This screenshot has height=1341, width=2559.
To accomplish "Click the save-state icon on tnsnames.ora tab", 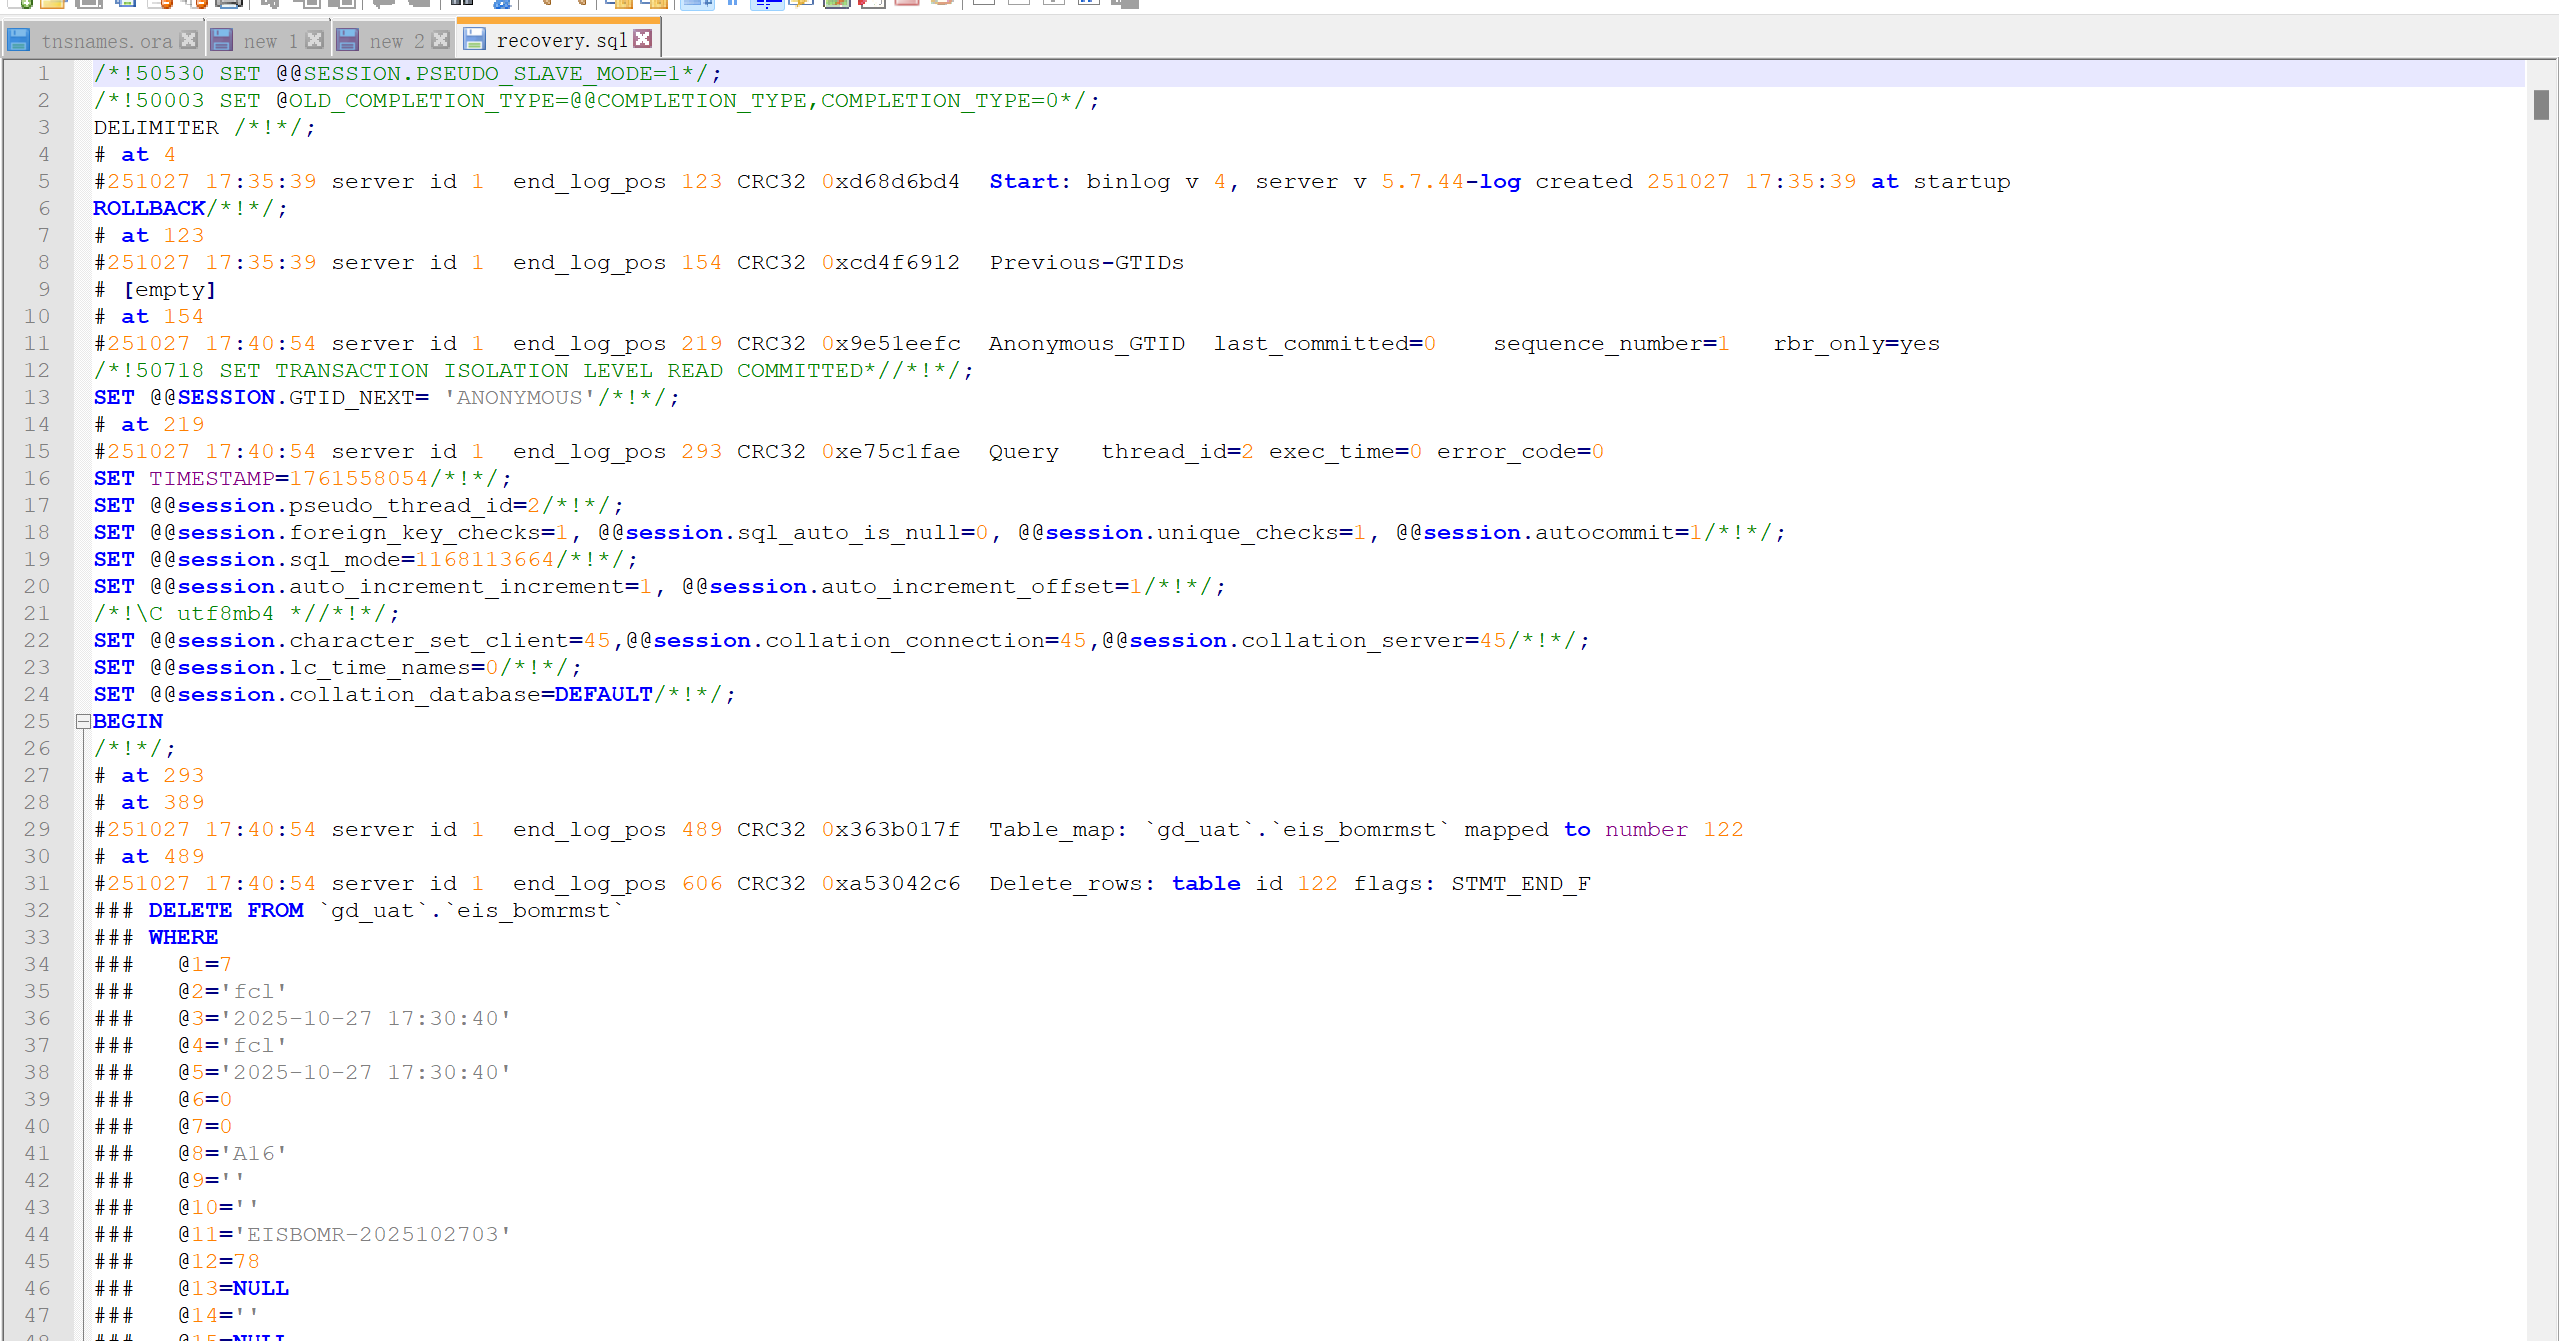I will tap(18, 40).
